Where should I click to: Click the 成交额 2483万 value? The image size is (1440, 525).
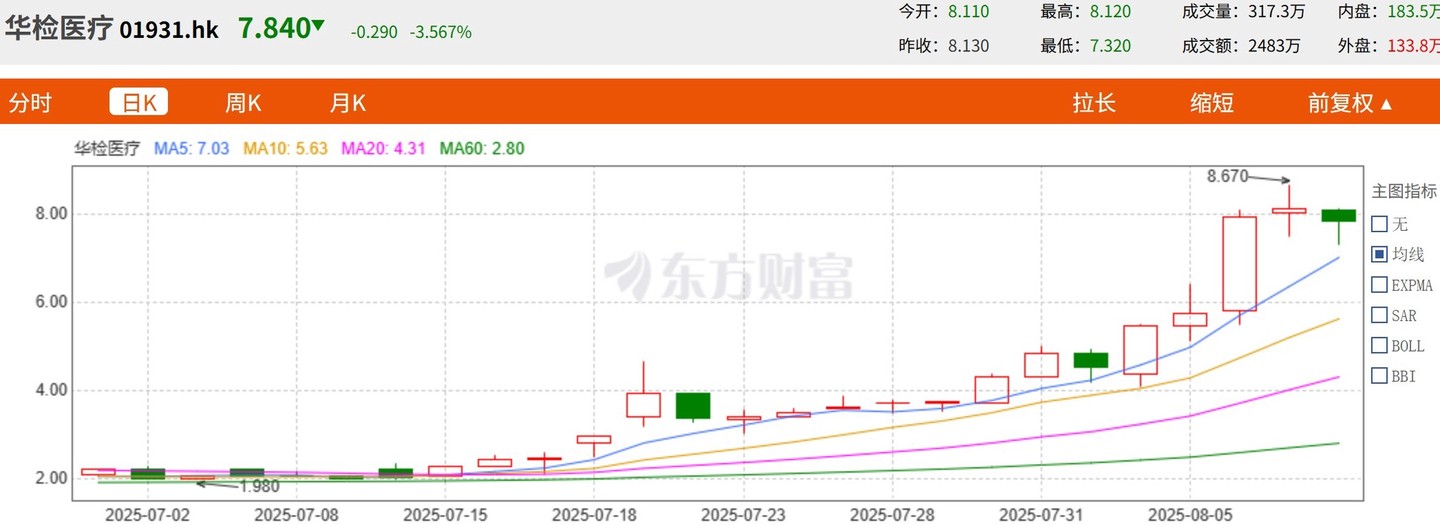1273,46
